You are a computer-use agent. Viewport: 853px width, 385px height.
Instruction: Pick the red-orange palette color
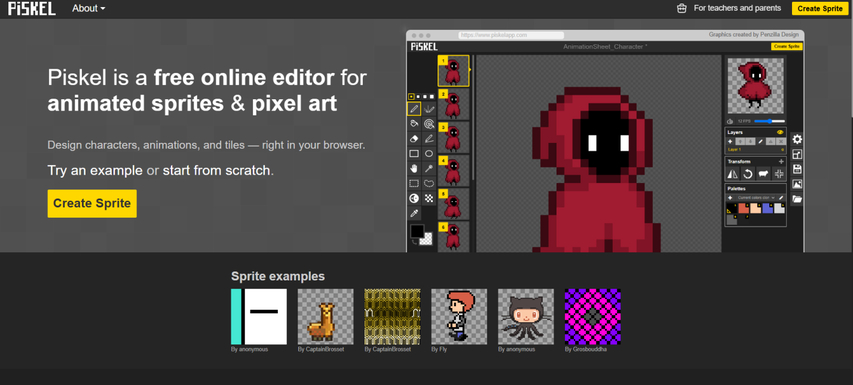(744, 208)
